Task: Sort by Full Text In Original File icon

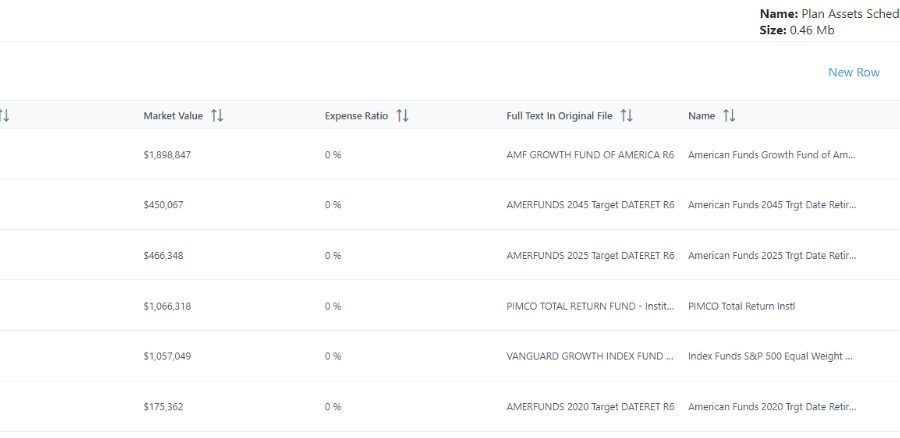Action: click(x=626, y=116)
